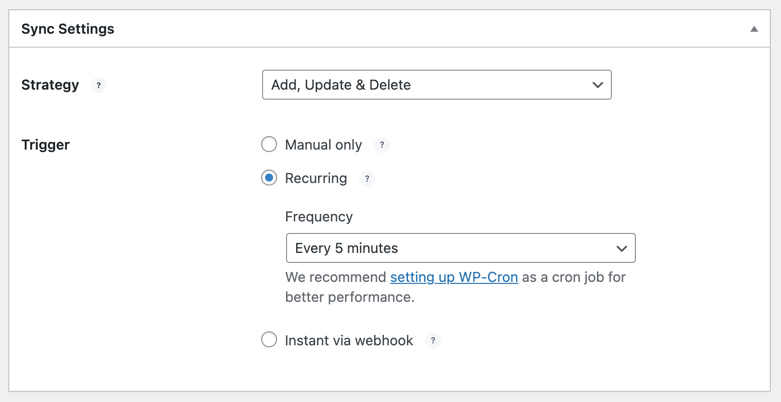Click the Sync Settings panel title
Viewport: 781px width, 402px height.
tap(68, 29)
